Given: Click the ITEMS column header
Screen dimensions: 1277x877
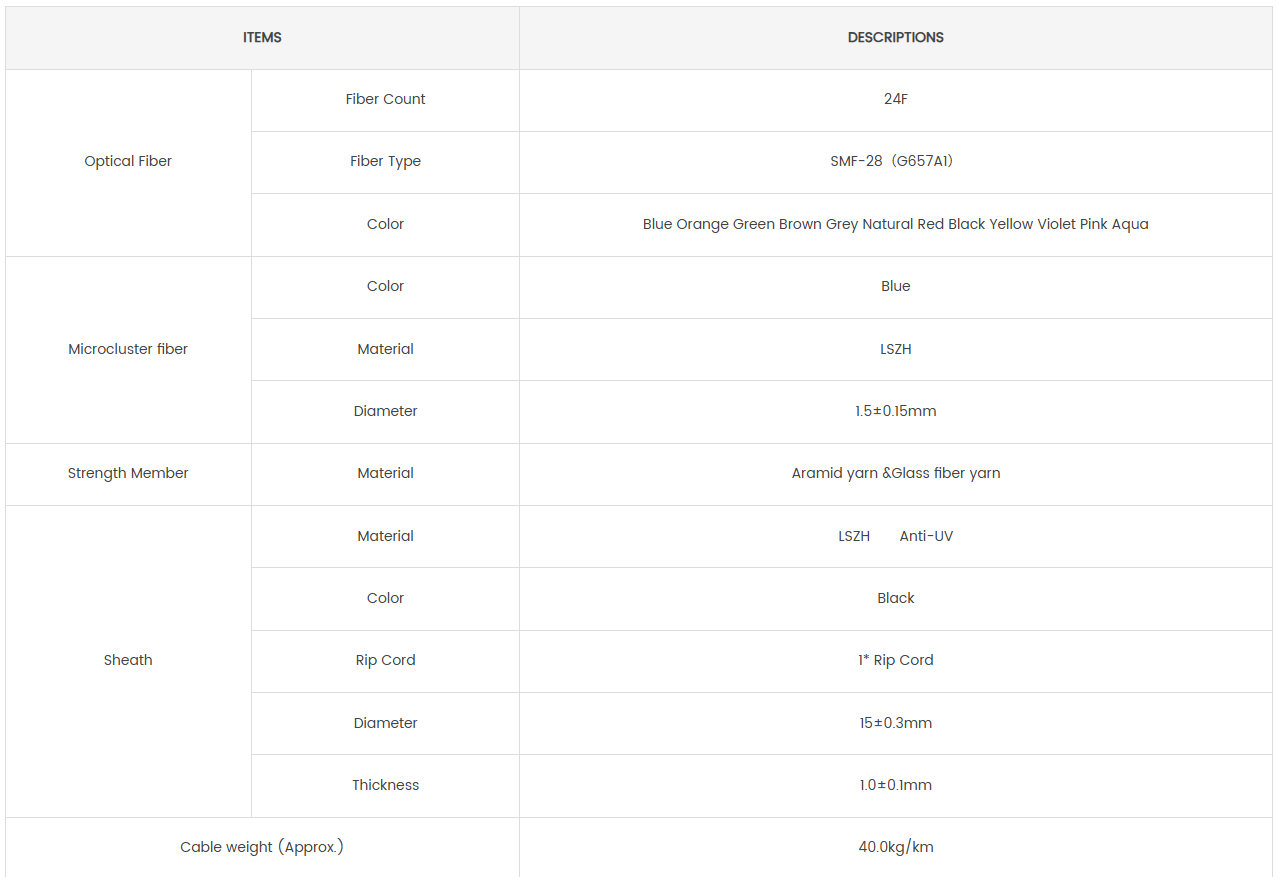Looking at the screenshot, I should tap(262, 38).
